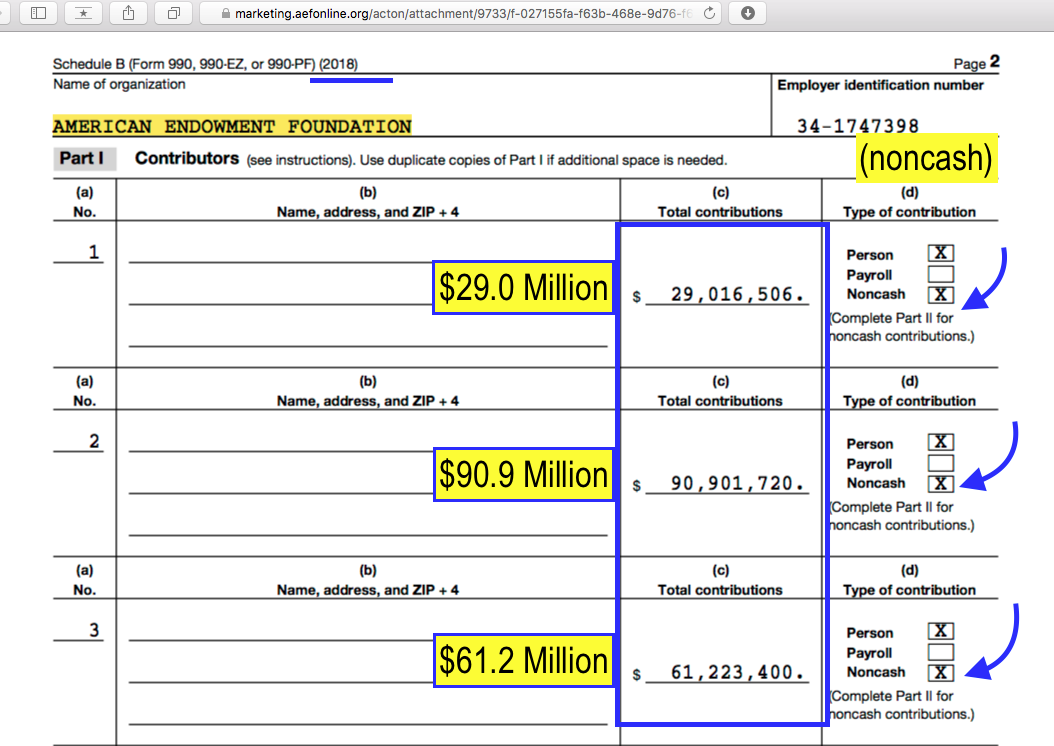
Task: Toggle the Person checkbox for contributor 1
Action: point(941,254)
